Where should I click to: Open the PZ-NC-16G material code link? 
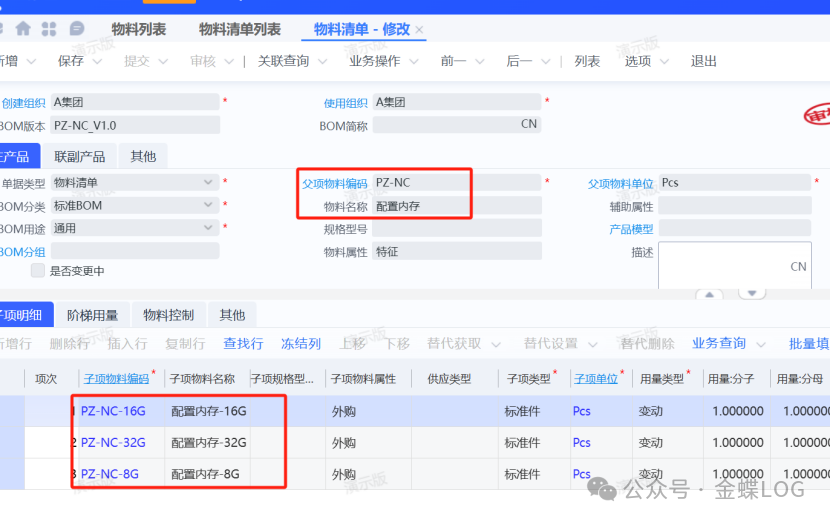point(113,411)
